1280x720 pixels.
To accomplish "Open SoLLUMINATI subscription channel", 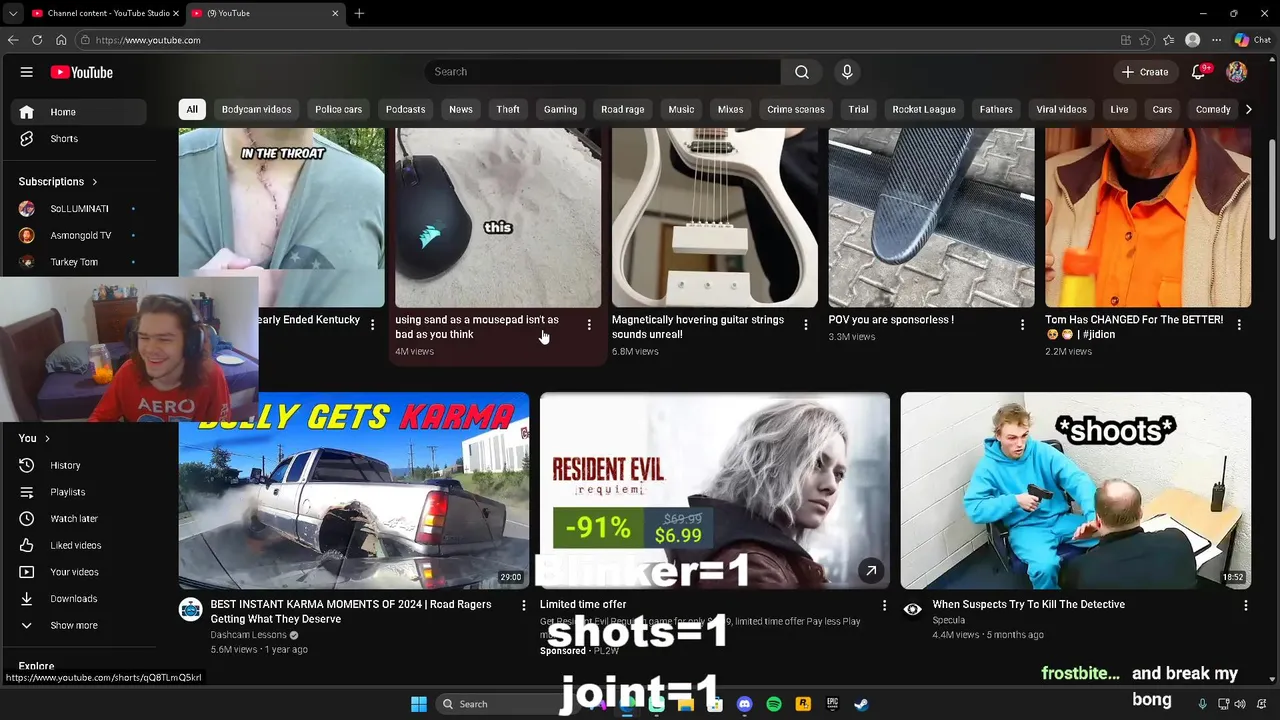I will point(79,209).
